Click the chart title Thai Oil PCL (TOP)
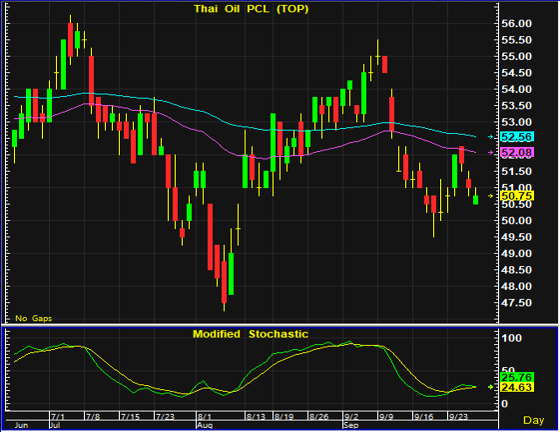This screenshot has height=432, width=560. [x=251, y=9]
